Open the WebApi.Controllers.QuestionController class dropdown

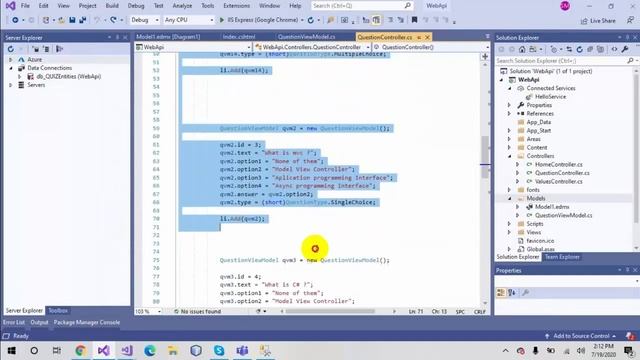pos(312,47)
